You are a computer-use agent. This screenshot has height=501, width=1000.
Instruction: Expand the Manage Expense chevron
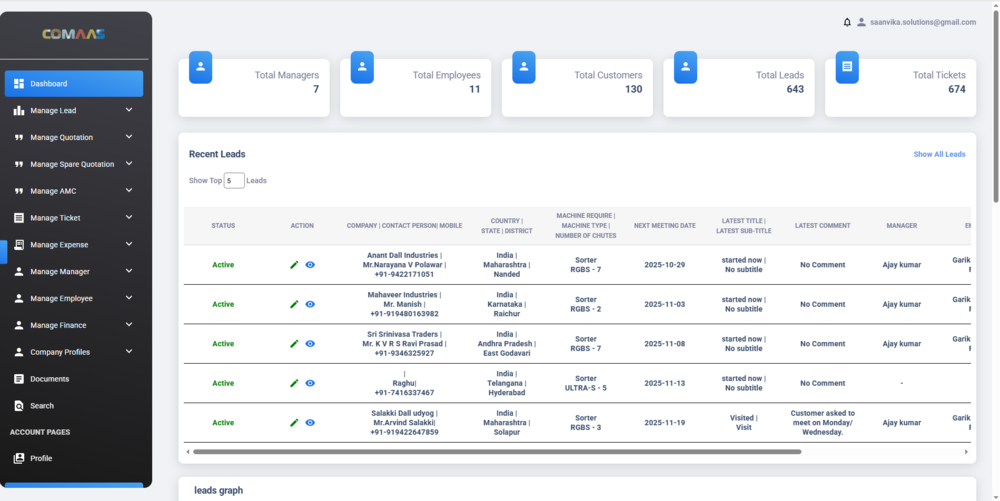pos(129,243)
